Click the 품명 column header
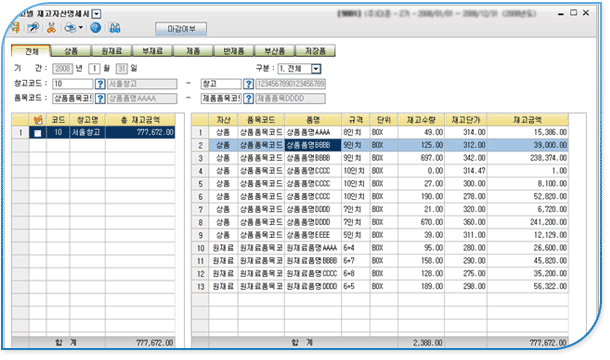The image size is (610, 360). coord(313,120)
